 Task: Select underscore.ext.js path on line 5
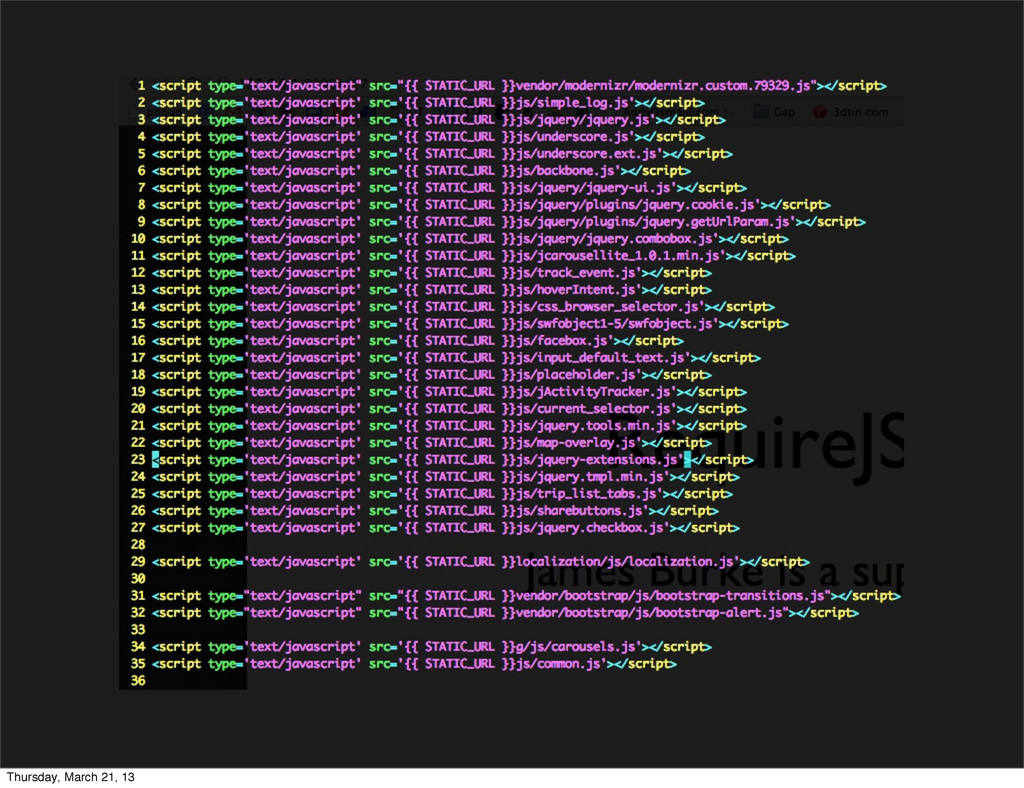(x=586, y=153)
